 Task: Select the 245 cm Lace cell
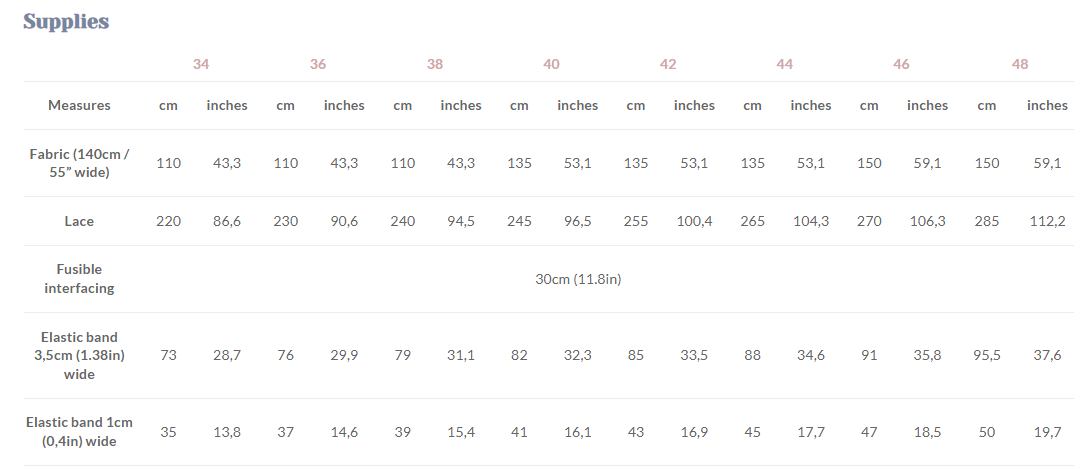(x=519, y=221)
